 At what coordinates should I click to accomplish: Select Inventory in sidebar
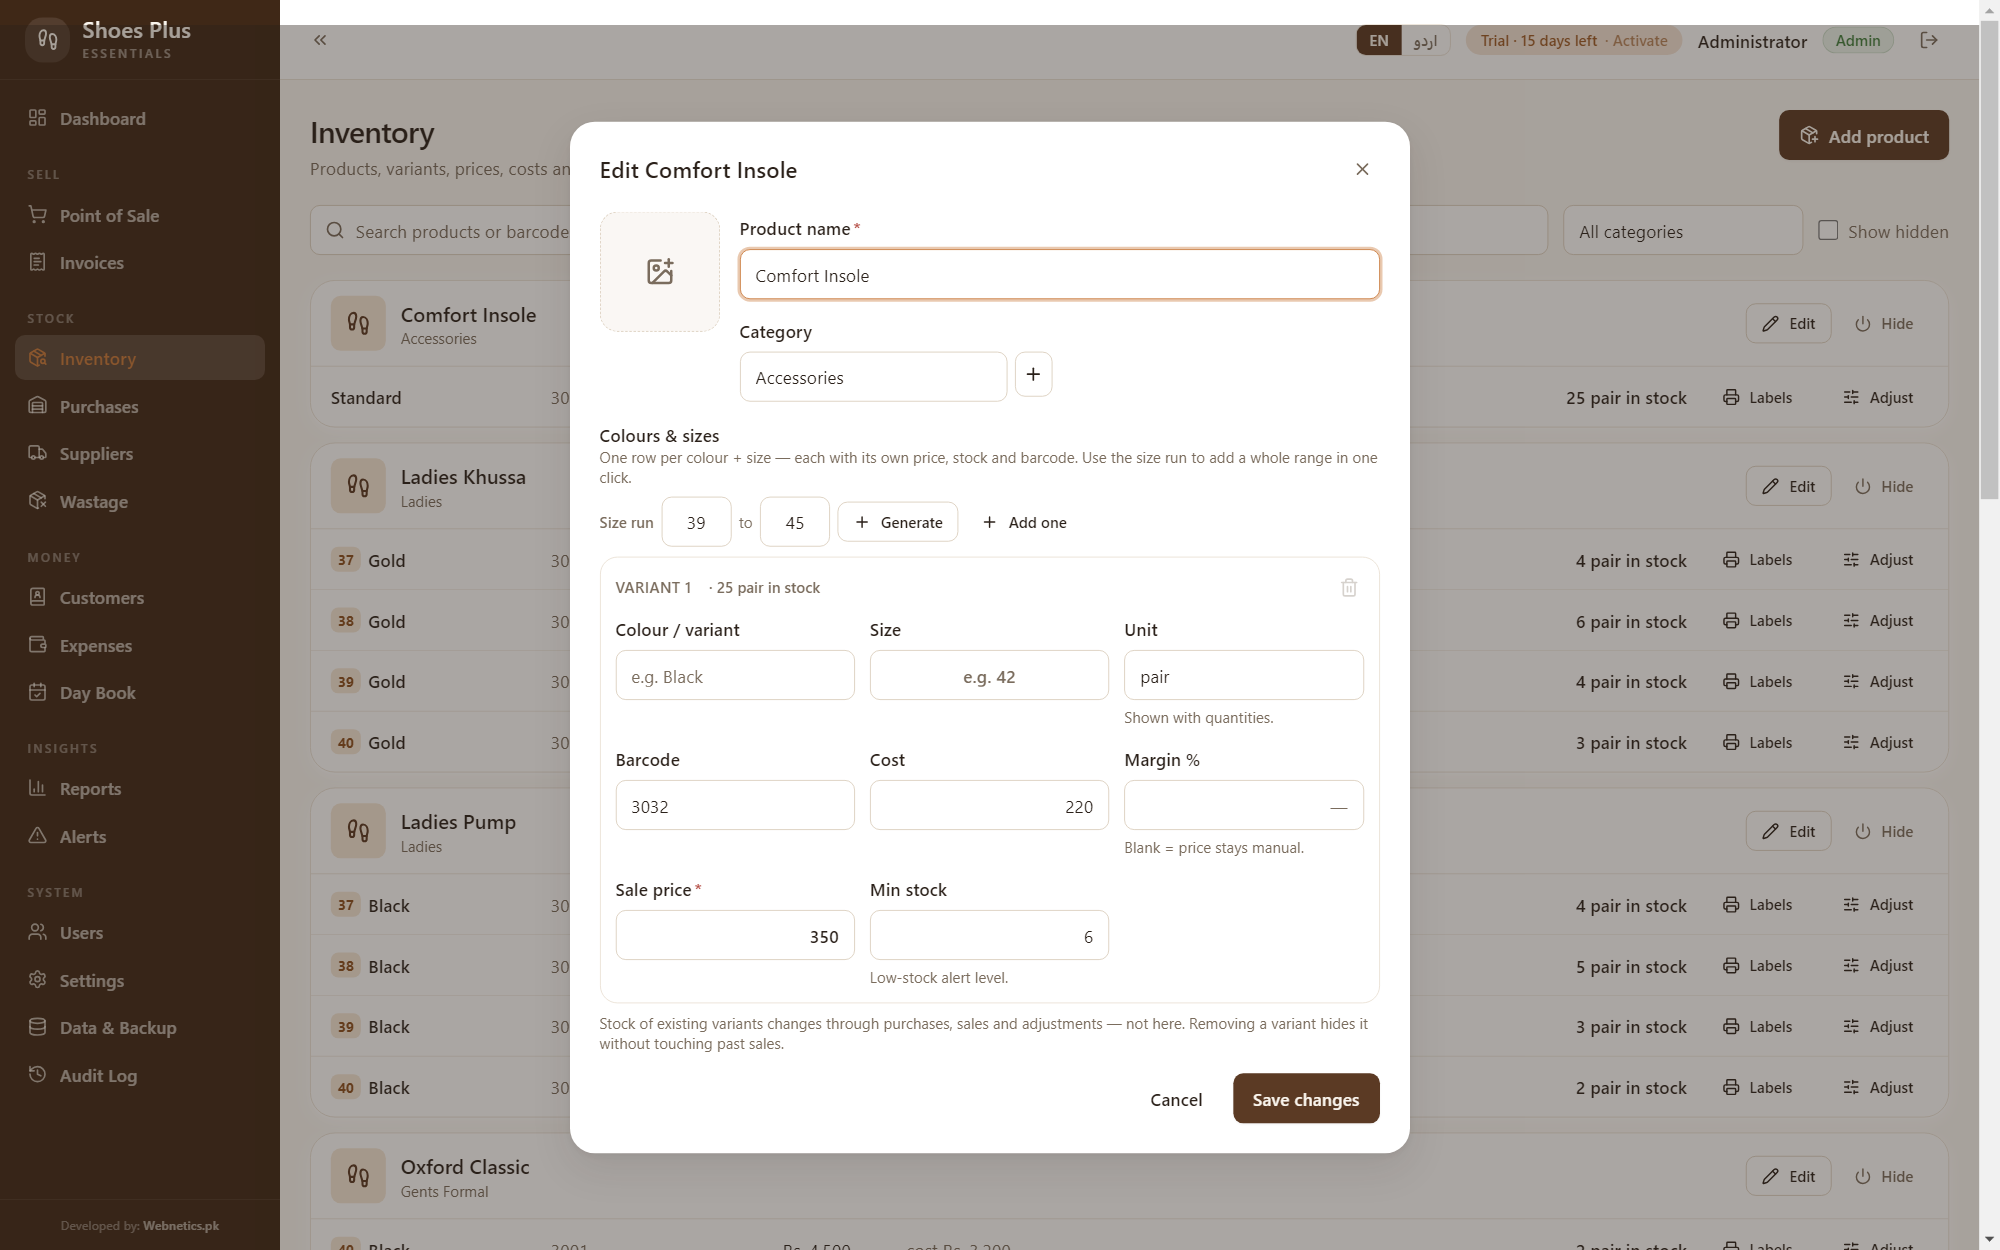click(x=140, y=358)
